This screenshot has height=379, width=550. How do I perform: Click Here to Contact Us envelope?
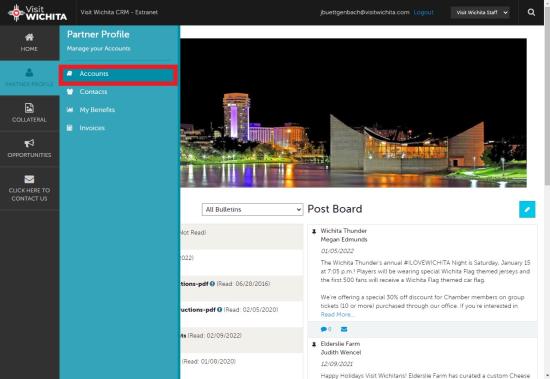[29, 188]
